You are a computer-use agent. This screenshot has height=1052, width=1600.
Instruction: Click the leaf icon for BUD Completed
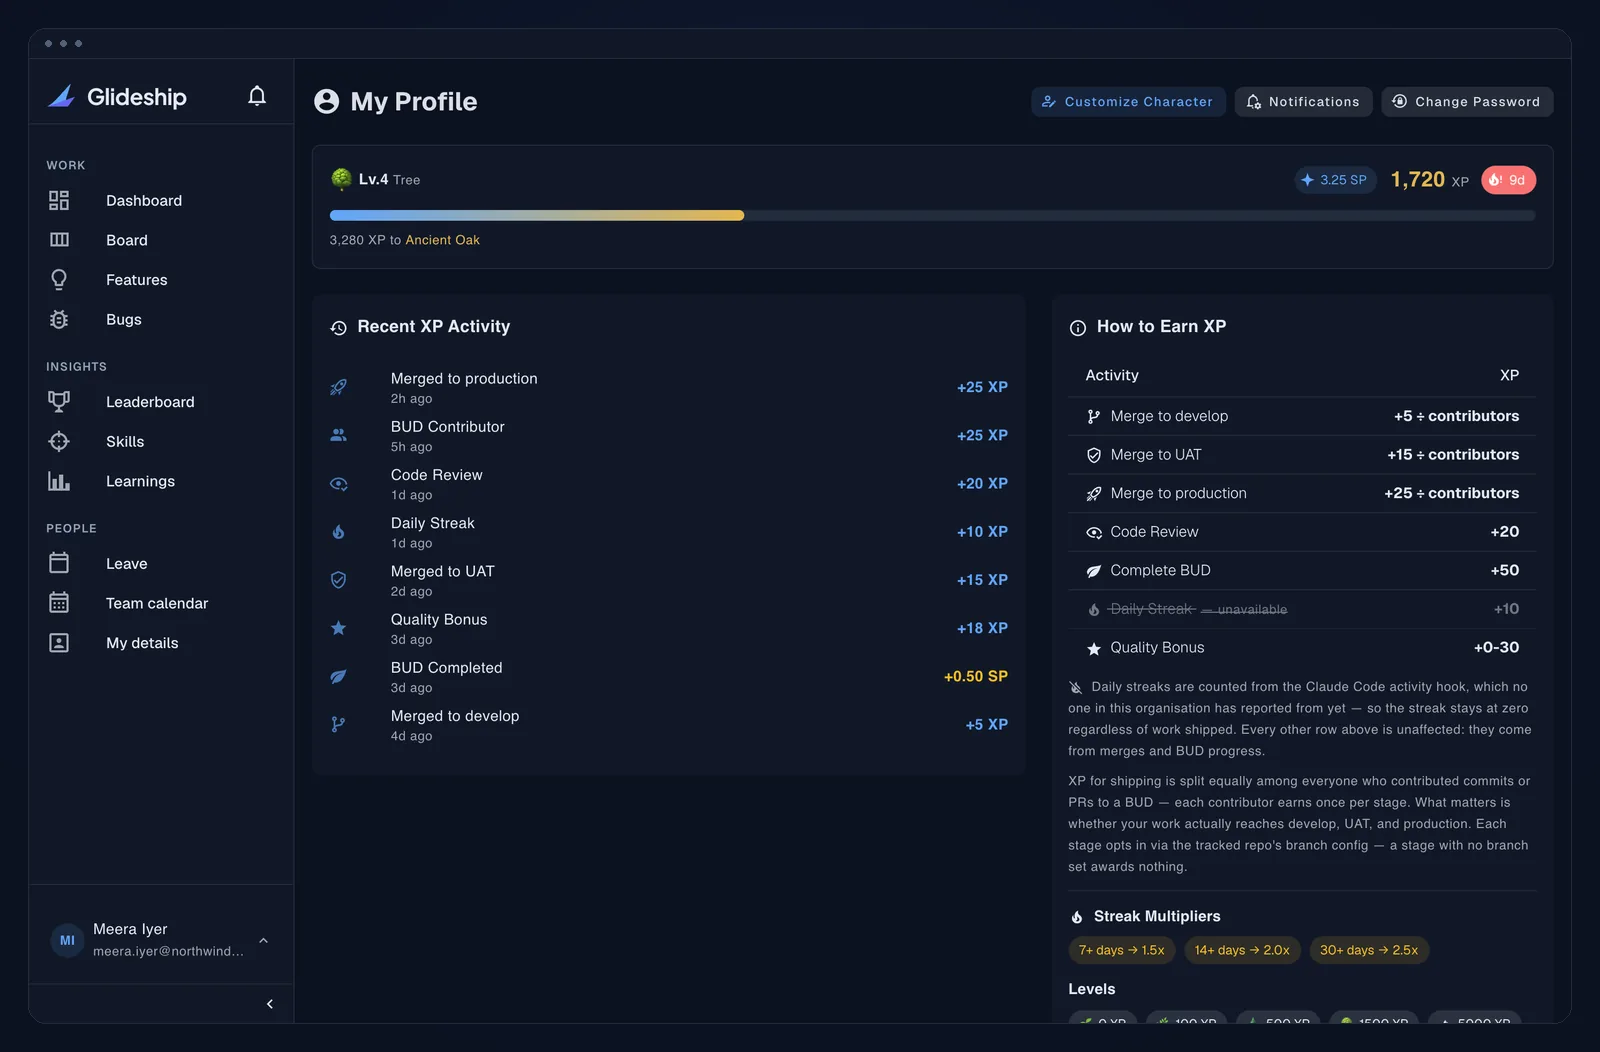coord(339,676)
